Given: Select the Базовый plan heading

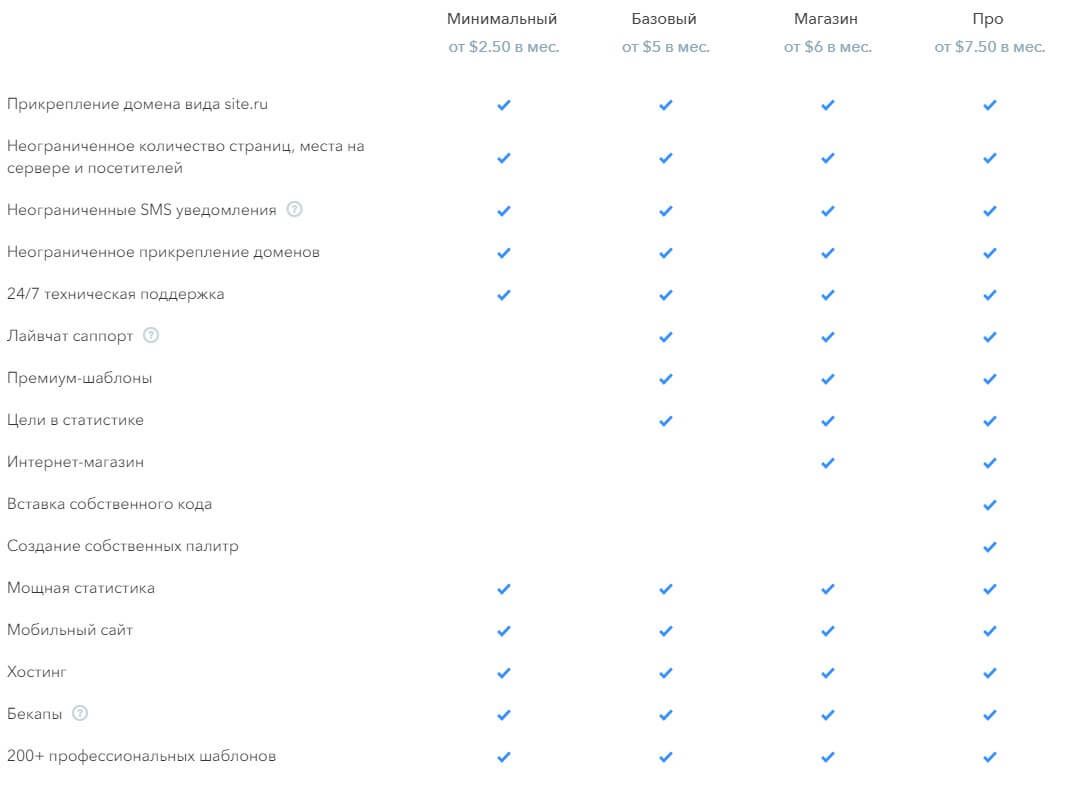Looking at the screenshot, I should pos(664,19).
